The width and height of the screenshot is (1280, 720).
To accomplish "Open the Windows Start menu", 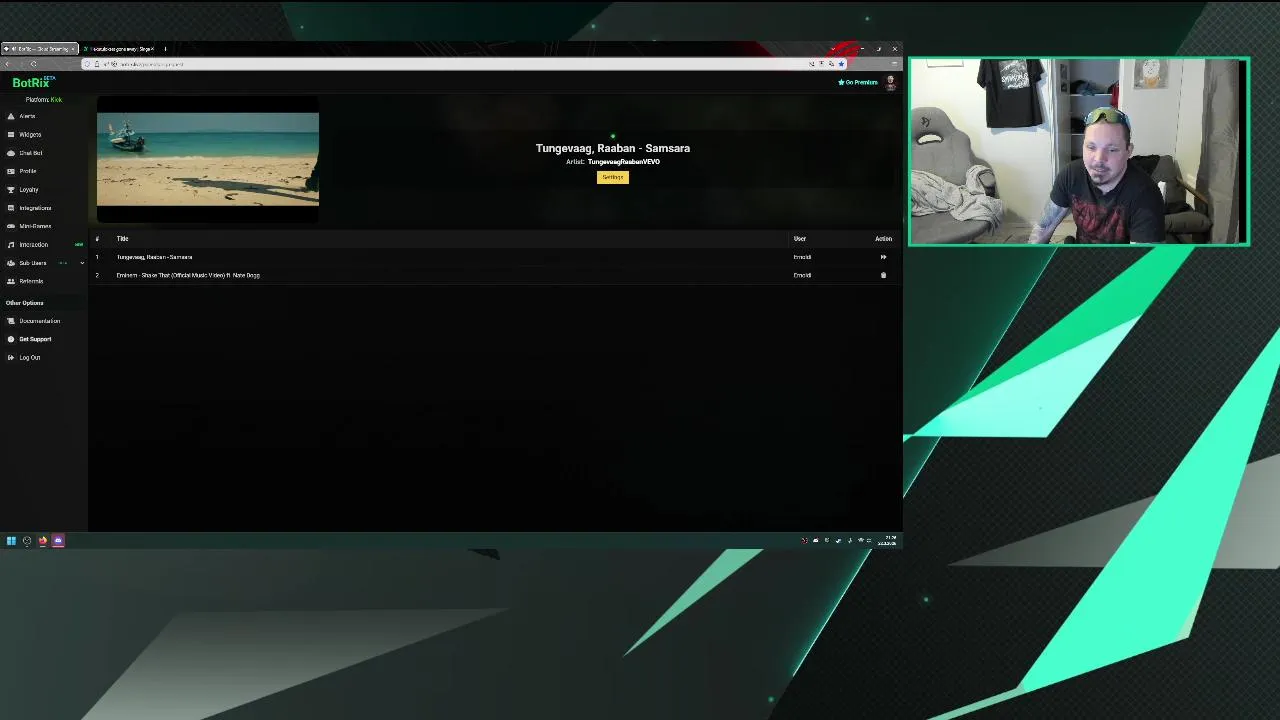I will coord(11,541).
